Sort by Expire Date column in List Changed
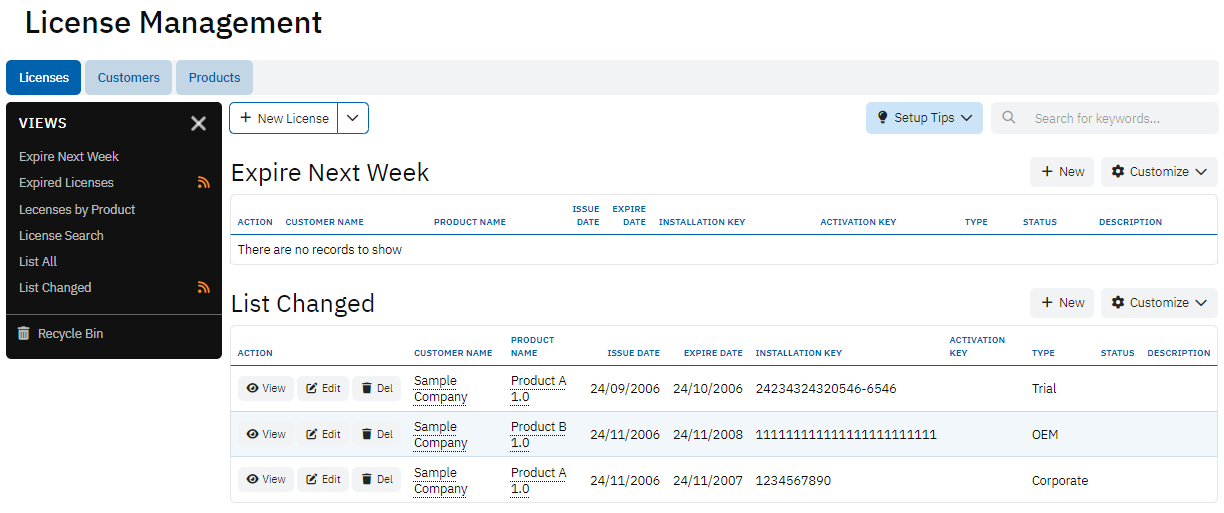Viewport: 1224px width, 513px height. (713, 353)
